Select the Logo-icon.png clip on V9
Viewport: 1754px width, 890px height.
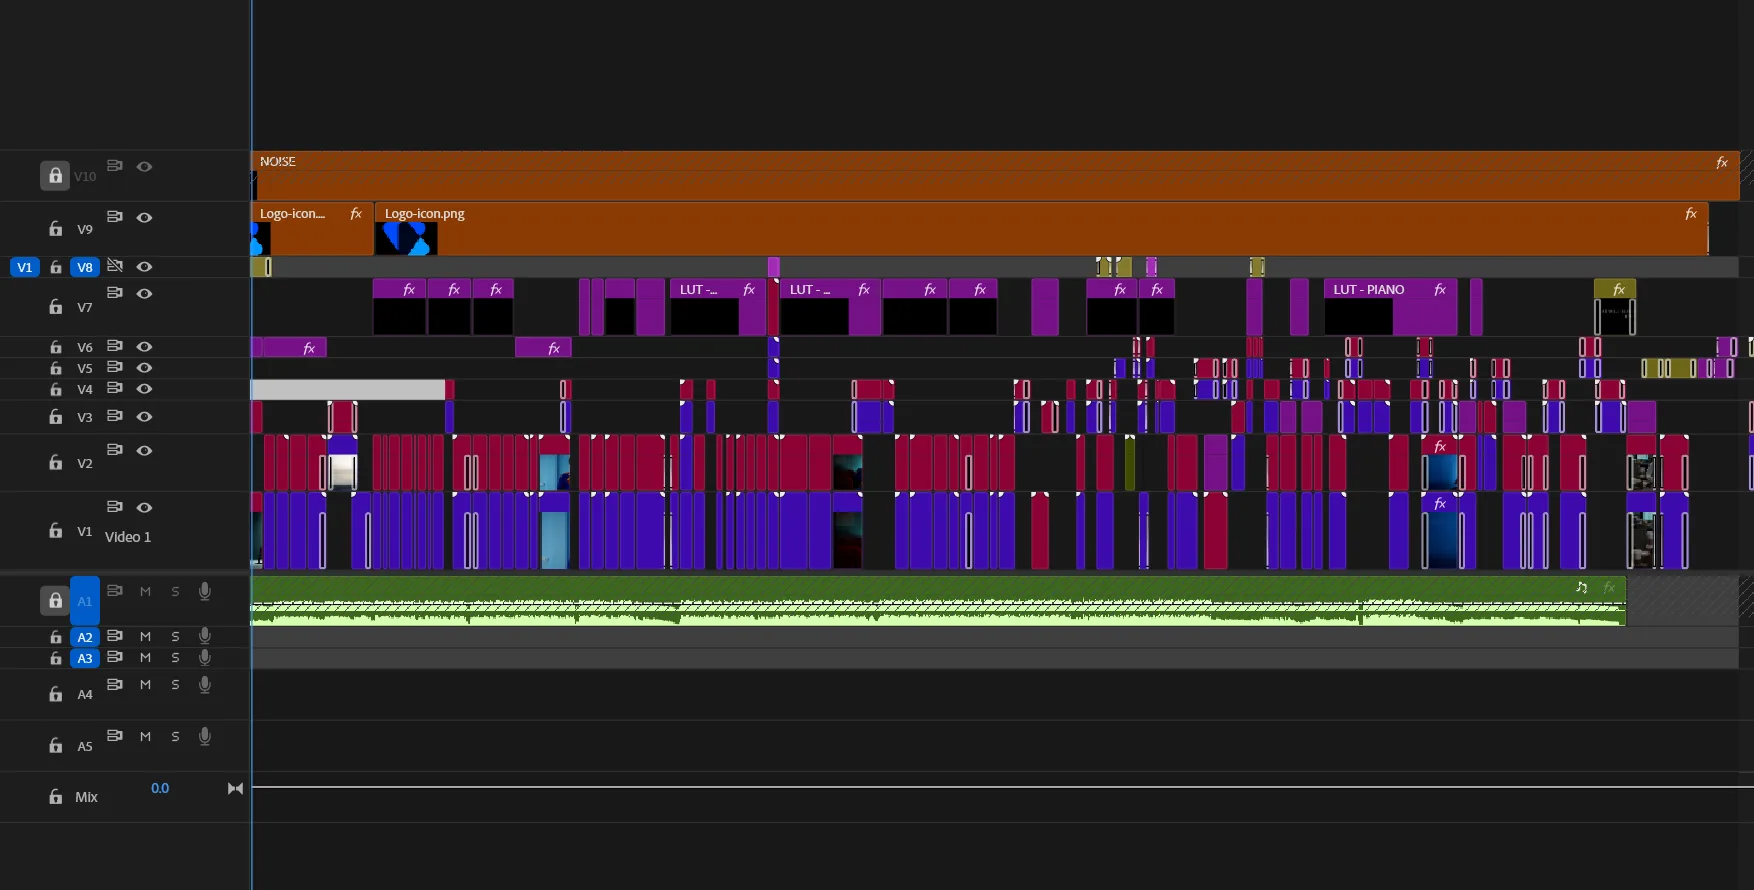pos(1041,229)
